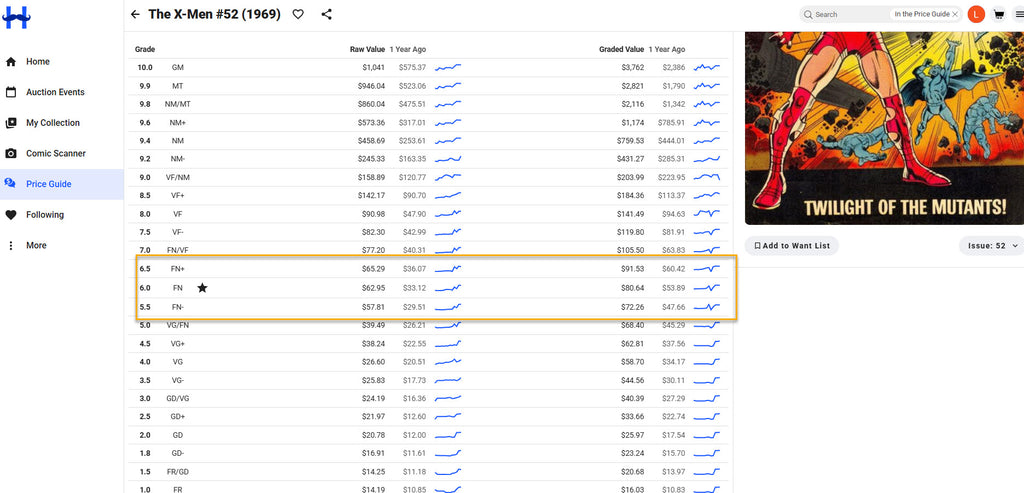Open raw trend chart for grade 2.0
The width and height of the screenshot is (1024, 493).
coord(448,435)
